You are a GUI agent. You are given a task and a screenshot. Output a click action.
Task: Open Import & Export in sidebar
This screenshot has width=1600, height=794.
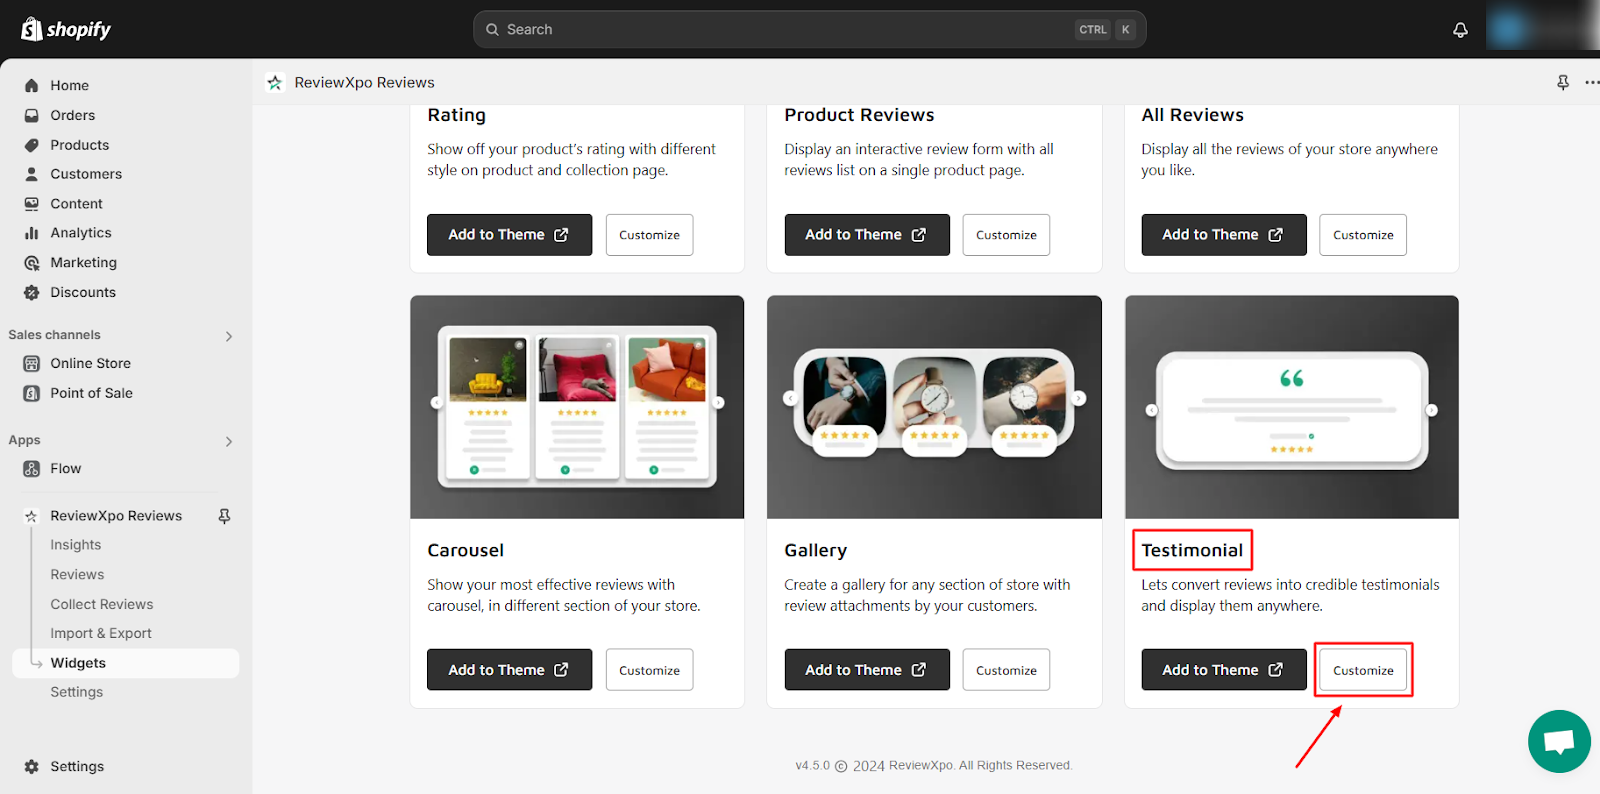101,634
